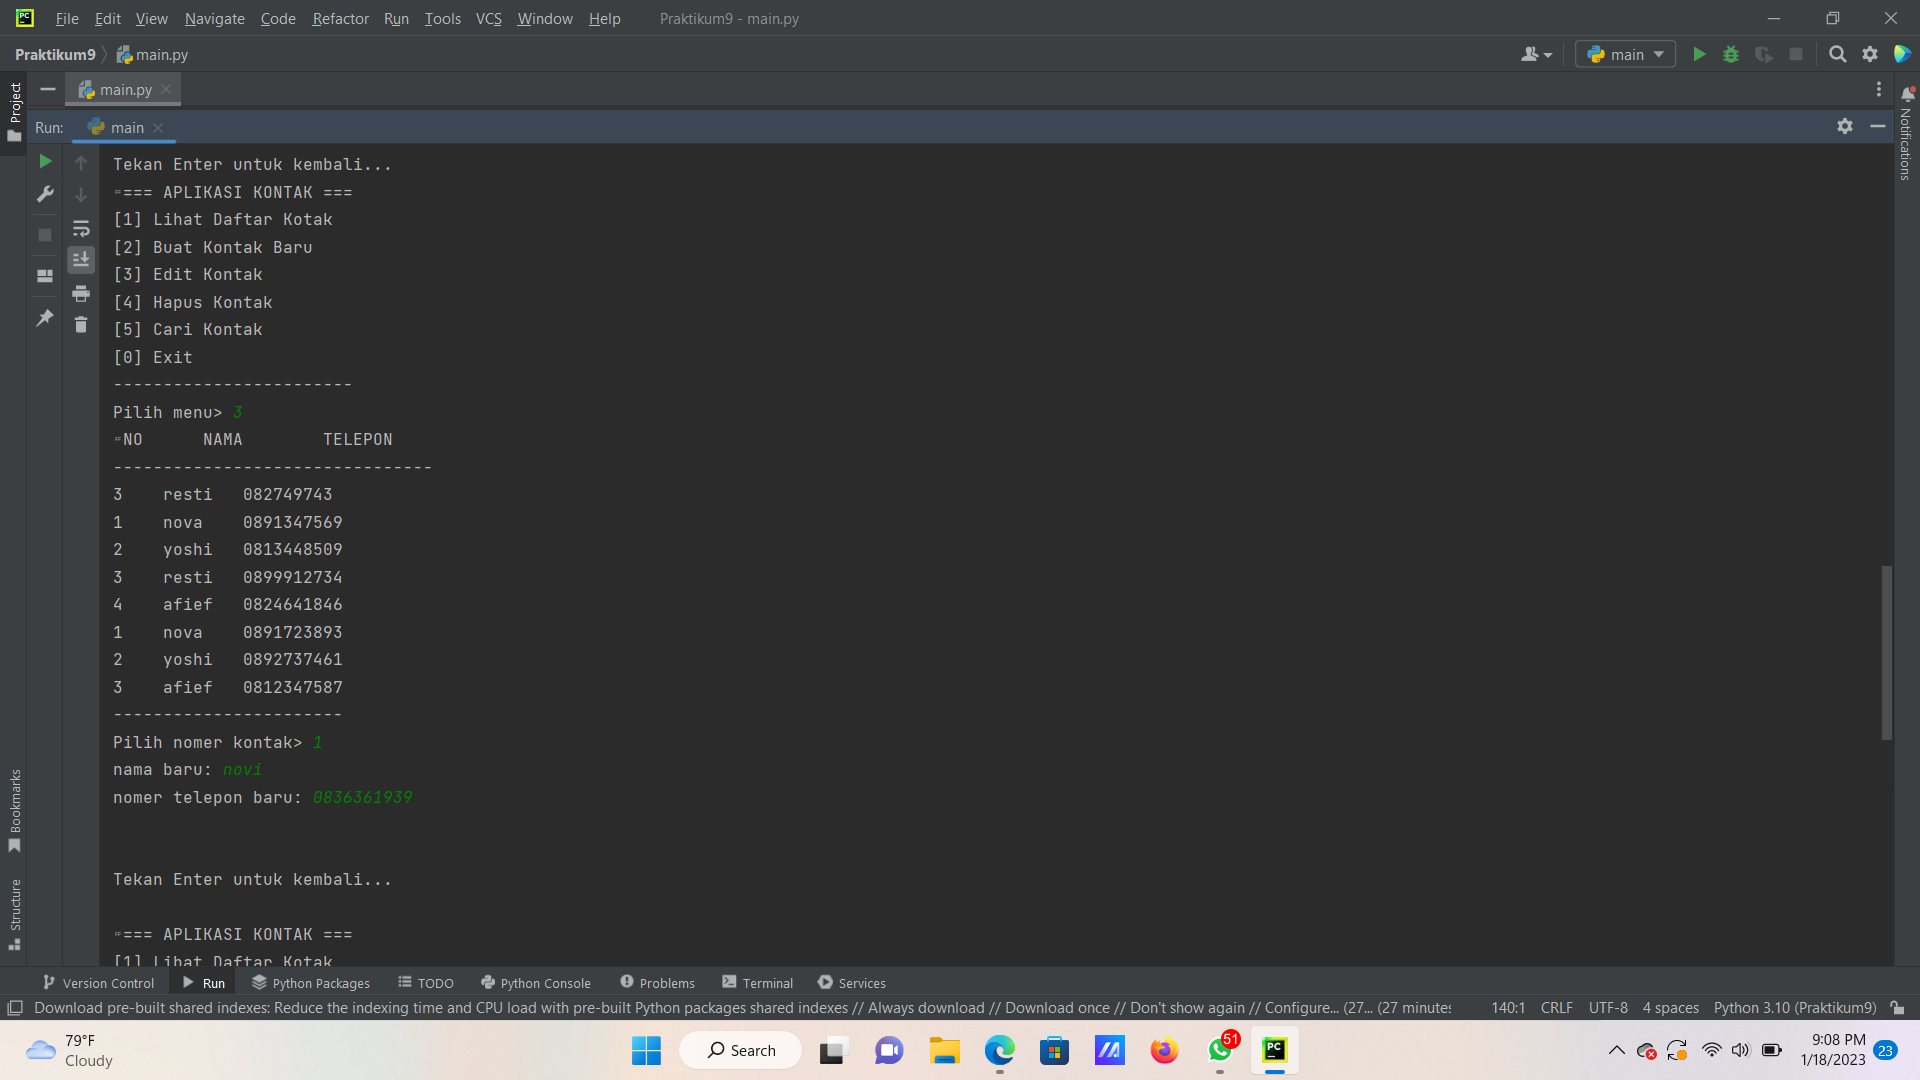The image size is (1920, 1080).
Task: Open the user account dropdown
Action: (x=1536, y=55)
